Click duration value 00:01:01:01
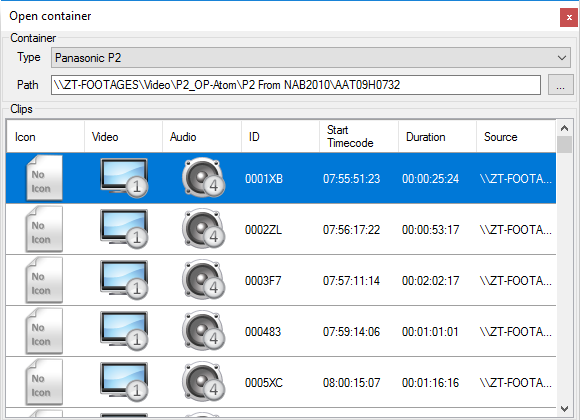 (x=430, y=332)
